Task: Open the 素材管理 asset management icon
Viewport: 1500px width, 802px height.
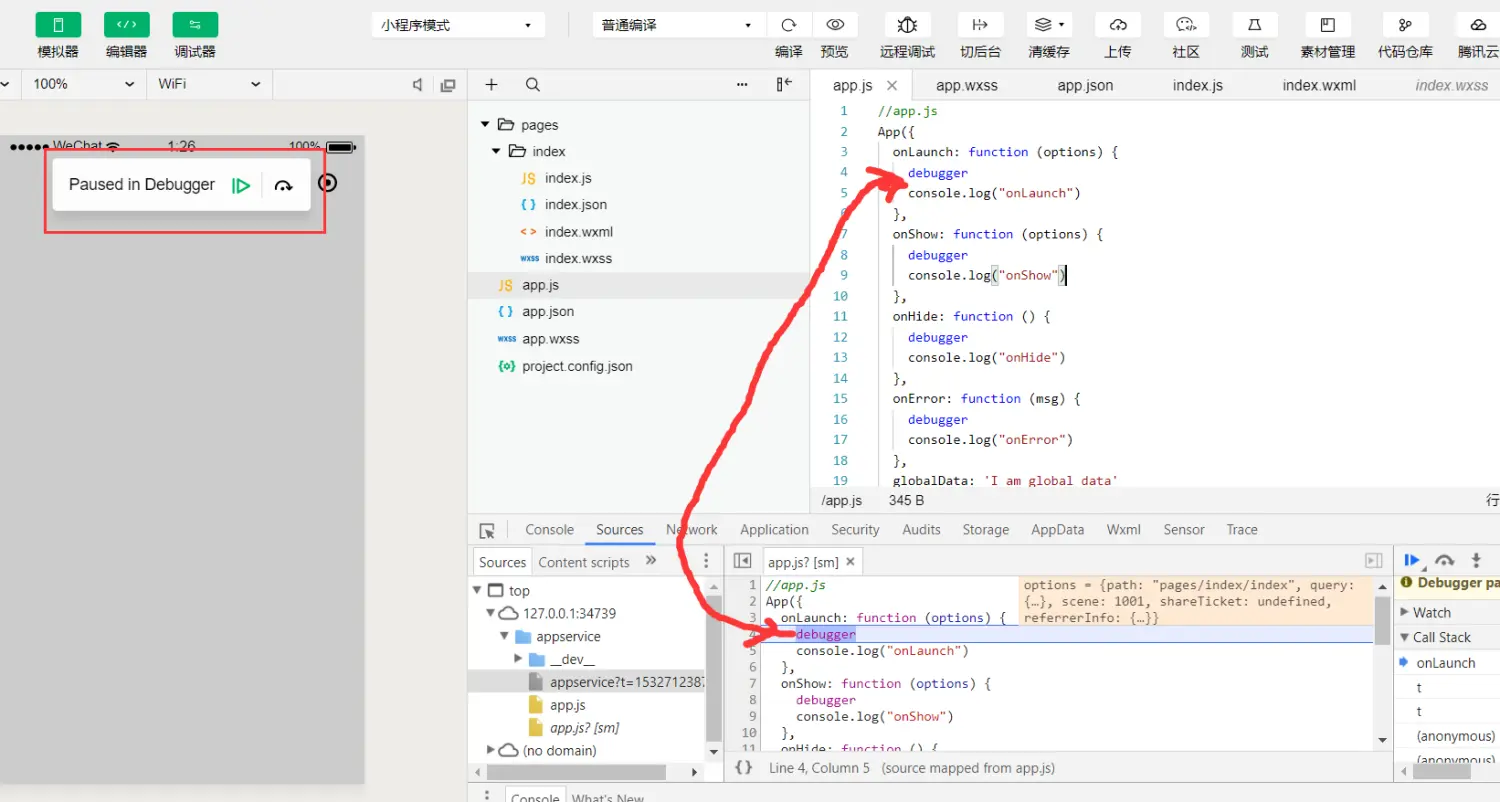Action: point(1328,25)
